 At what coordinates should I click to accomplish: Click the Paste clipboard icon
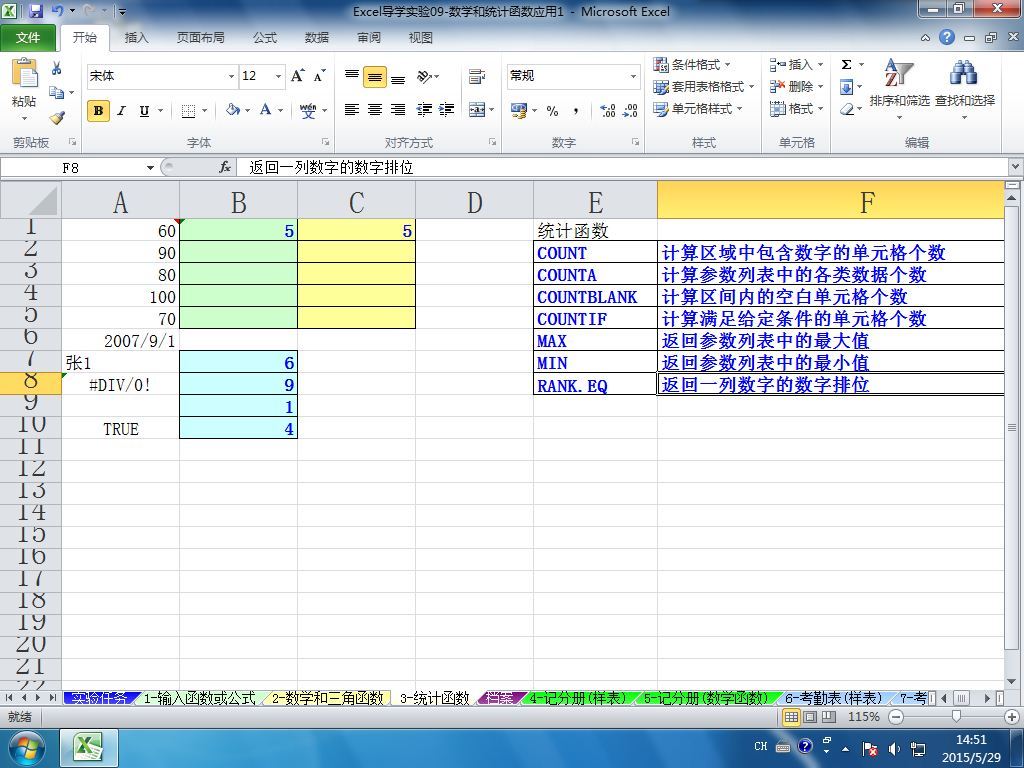click(x=25, y=73)
